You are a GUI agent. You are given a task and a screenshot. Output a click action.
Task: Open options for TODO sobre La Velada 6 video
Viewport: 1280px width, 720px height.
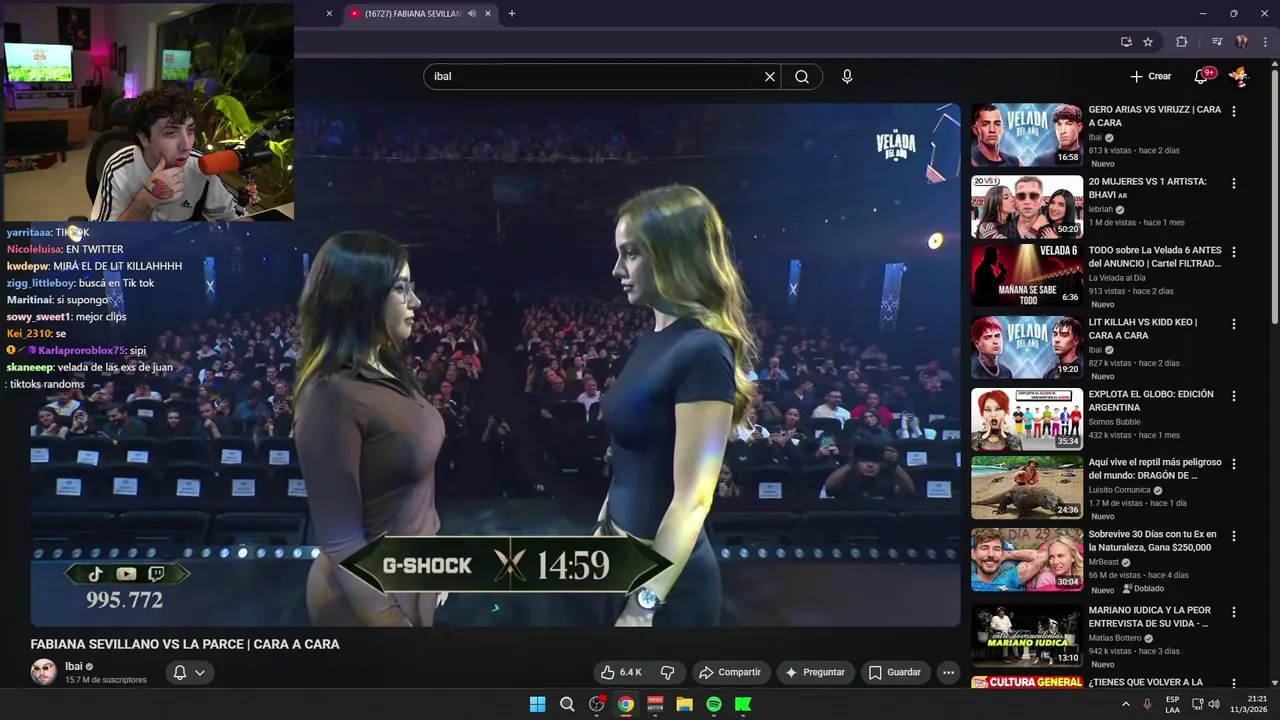[1234, 252]
